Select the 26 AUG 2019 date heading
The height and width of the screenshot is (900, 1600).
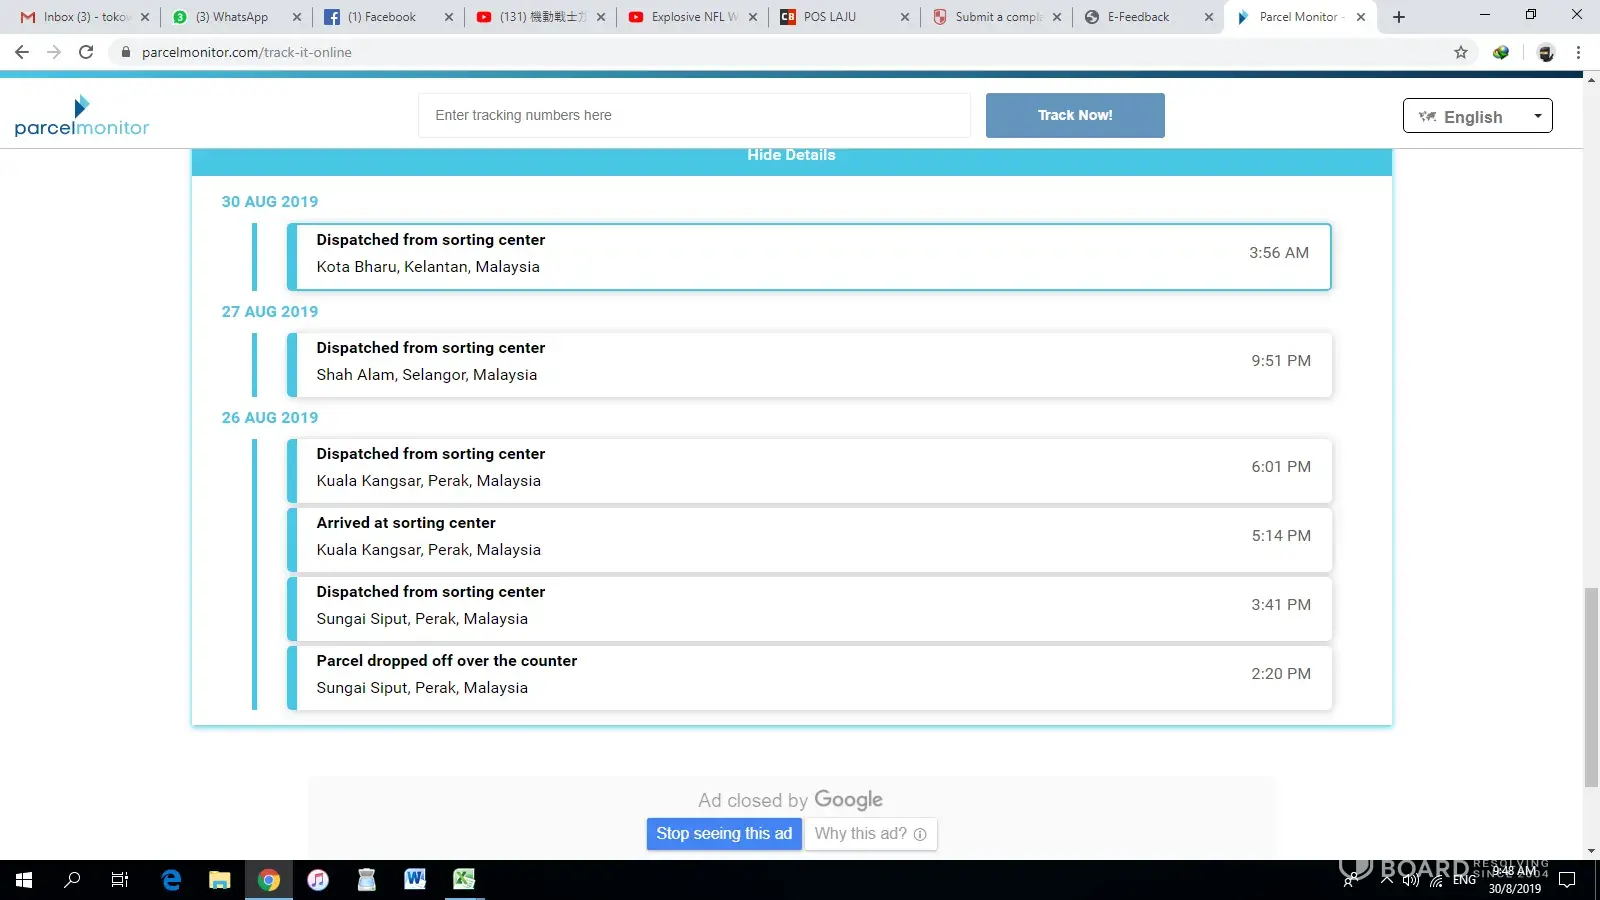[270, 418]
